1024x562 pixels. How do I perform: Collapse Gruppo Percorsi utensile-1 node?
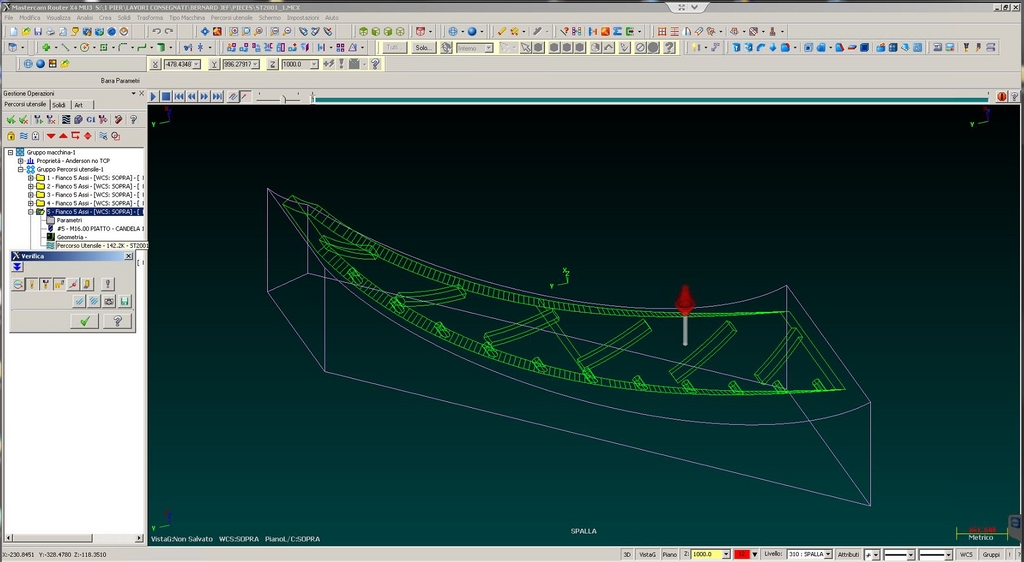pos(20,169)
